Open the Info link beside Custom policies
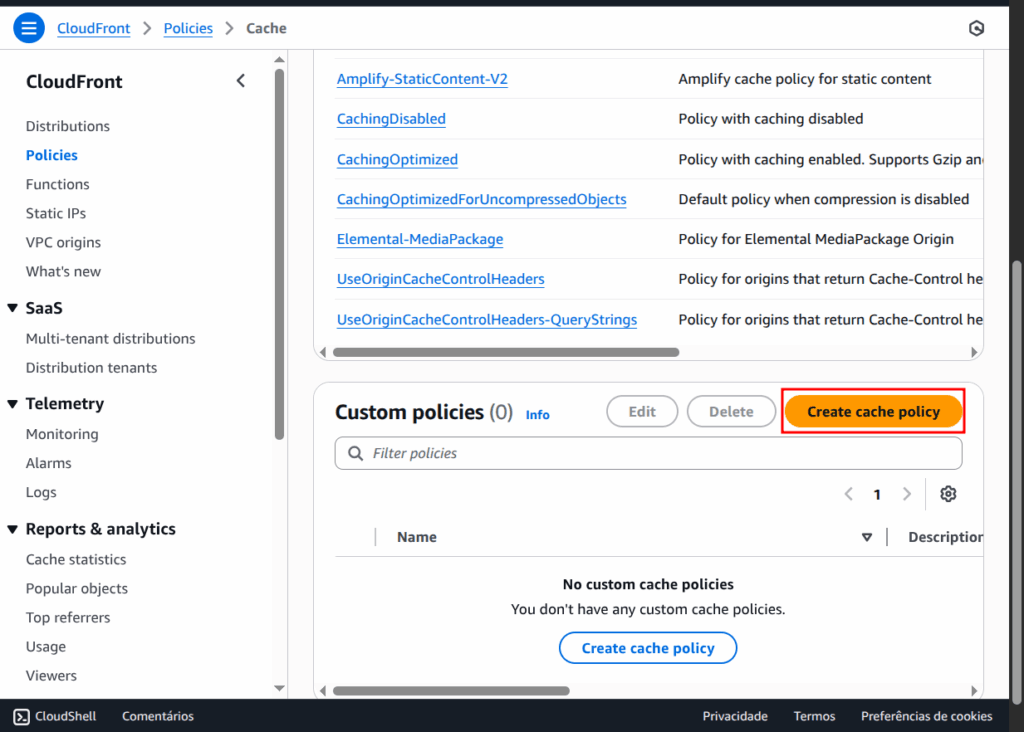 (x=537, y=414)
